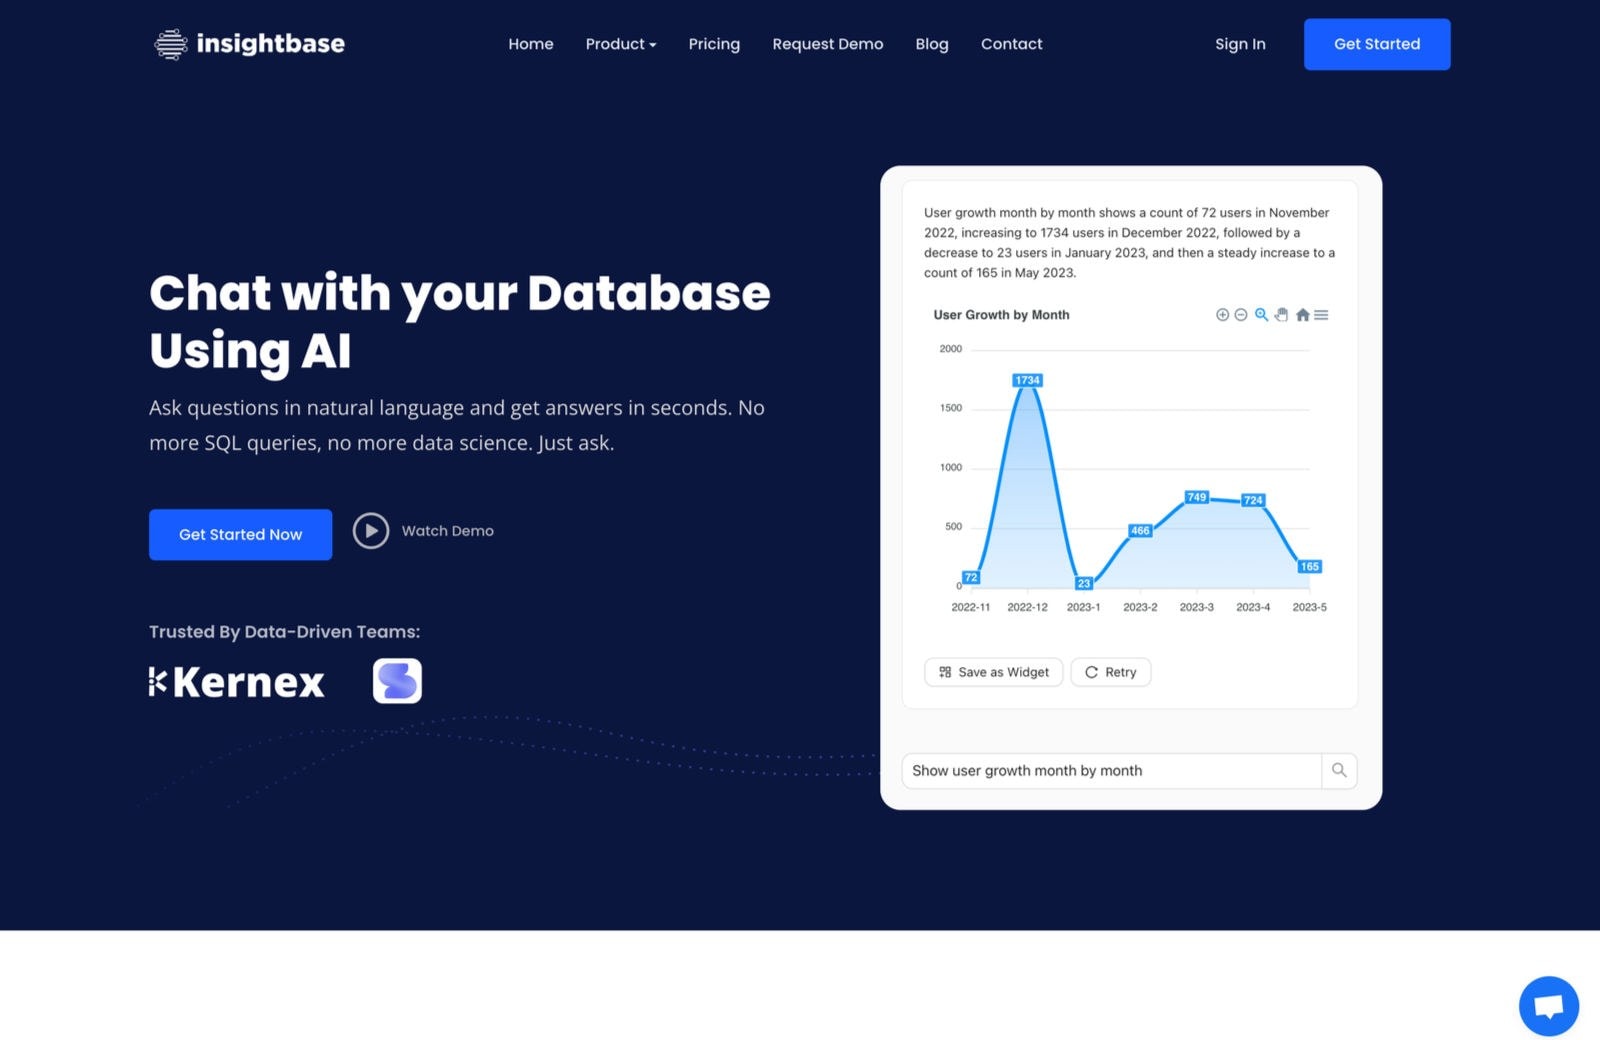Viewport: 1600px width, 1040px height.
Task: Open the Contact page
Action: pos(1011,44)
